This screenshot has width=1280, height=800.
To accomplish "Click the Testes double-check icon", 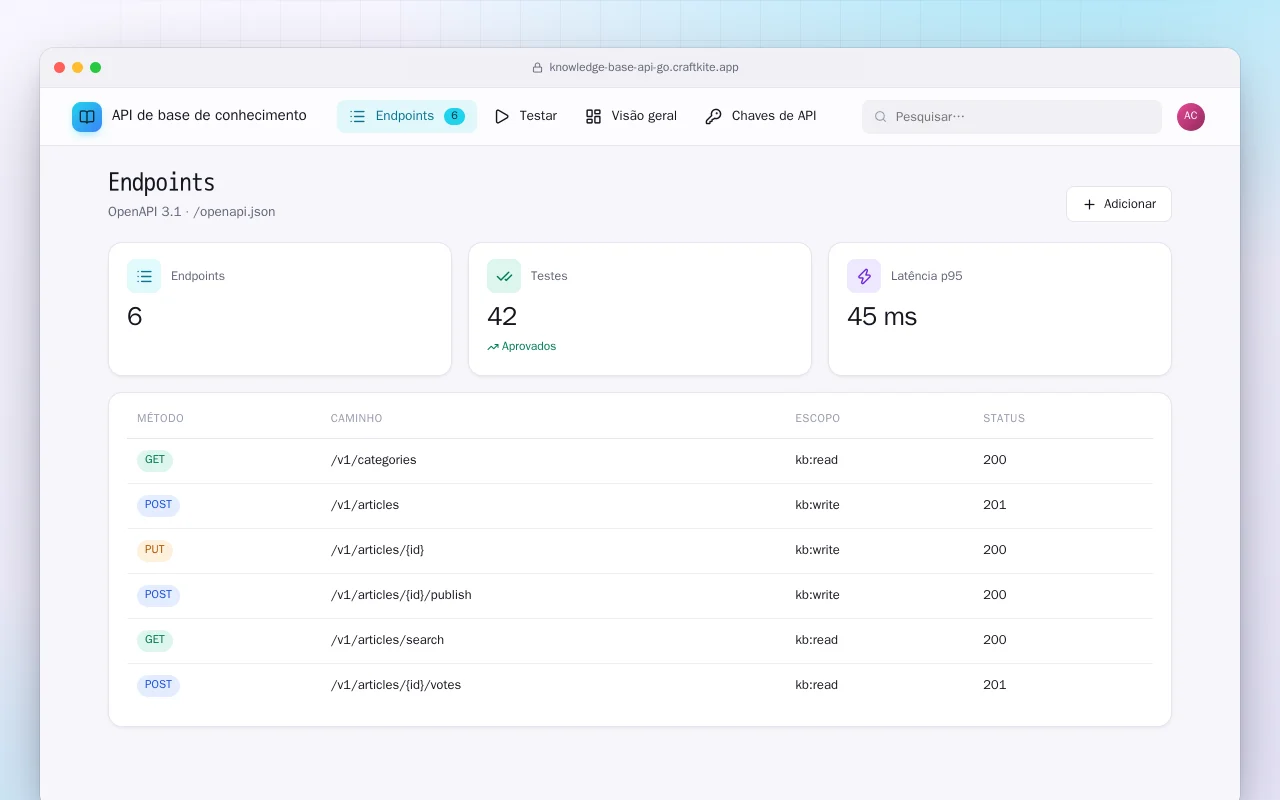I will pos(504,276).
